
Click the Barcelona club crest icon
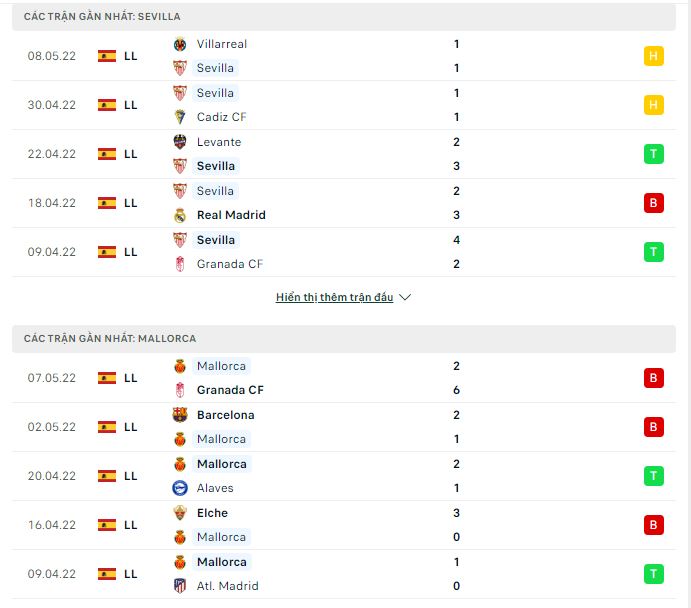tap(180, 415)
